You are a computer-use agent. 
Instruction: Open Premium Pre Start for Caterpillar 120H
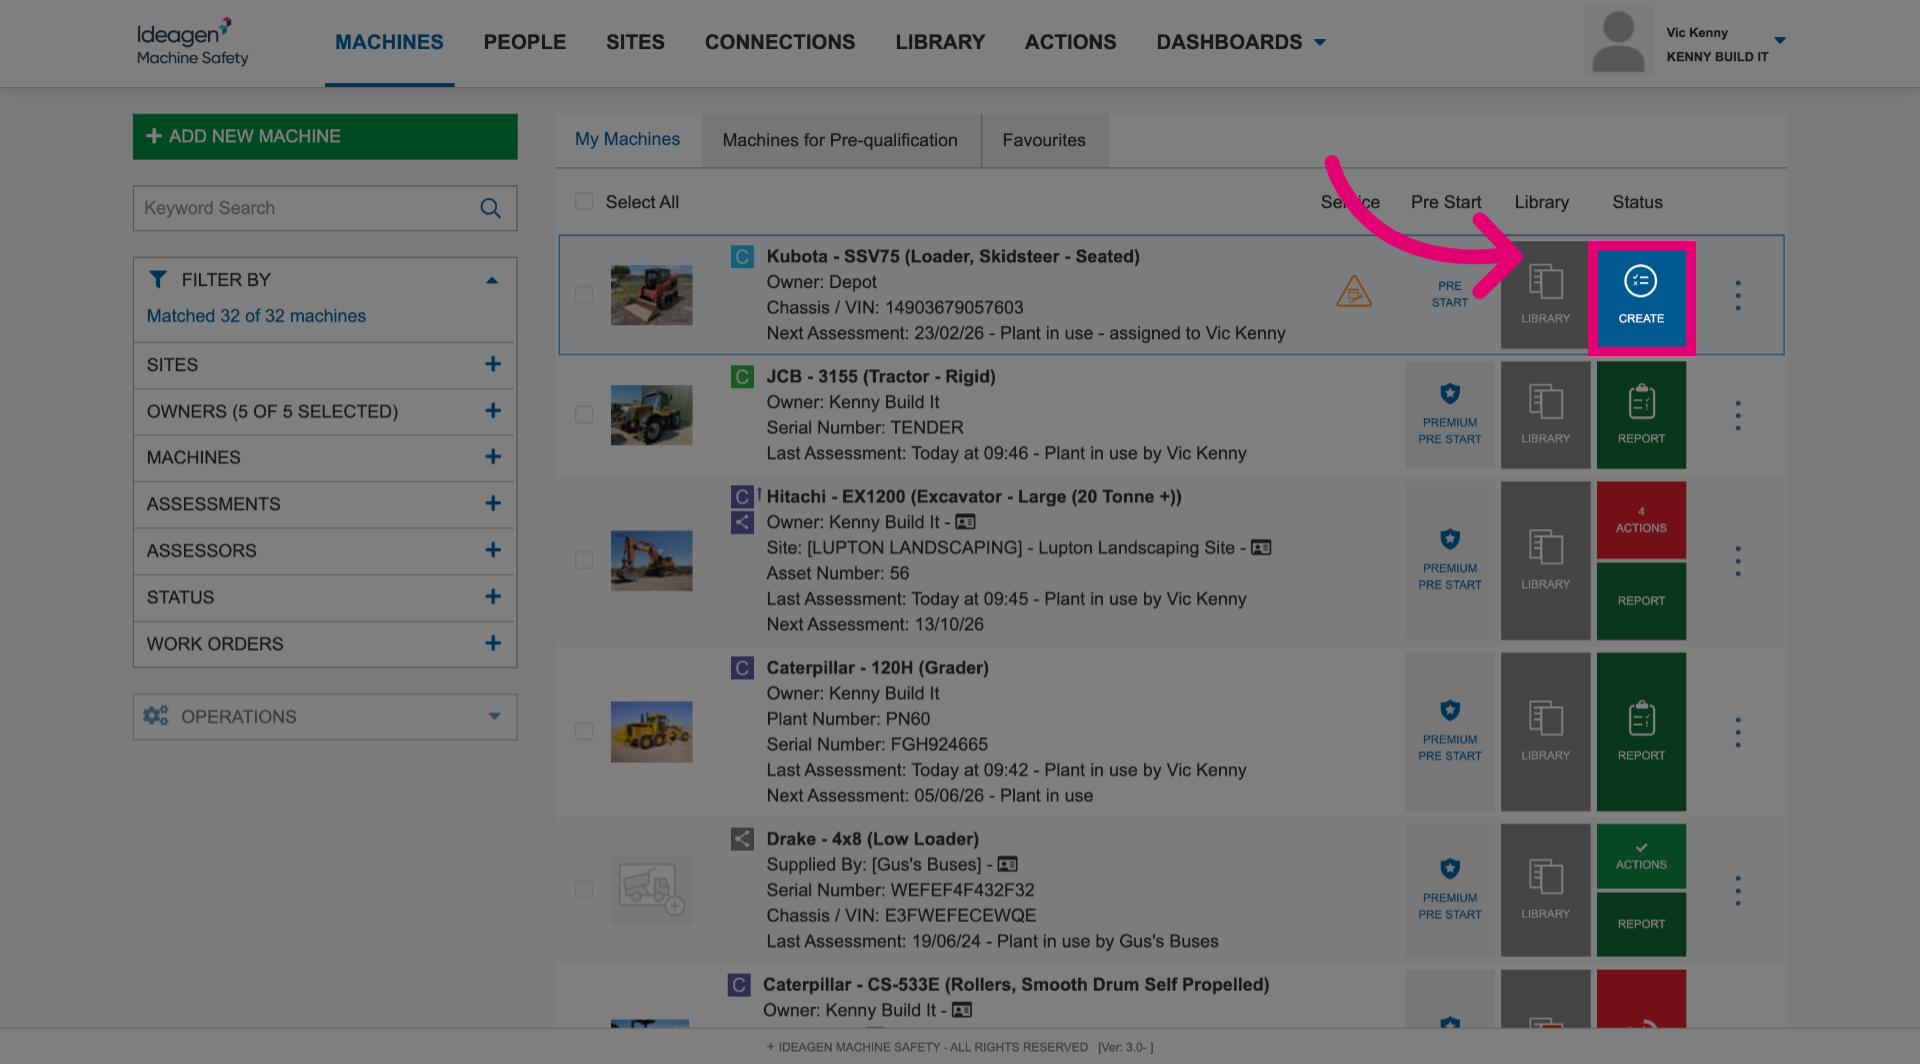coord(1450,731)
